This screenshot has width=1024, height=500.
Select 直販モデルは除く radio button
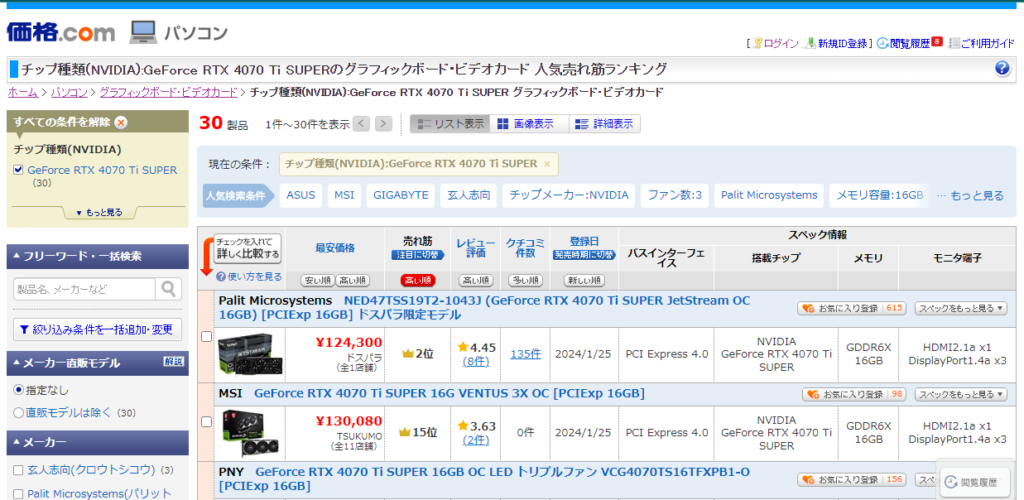pyautogui.click(x=18, y=413)
